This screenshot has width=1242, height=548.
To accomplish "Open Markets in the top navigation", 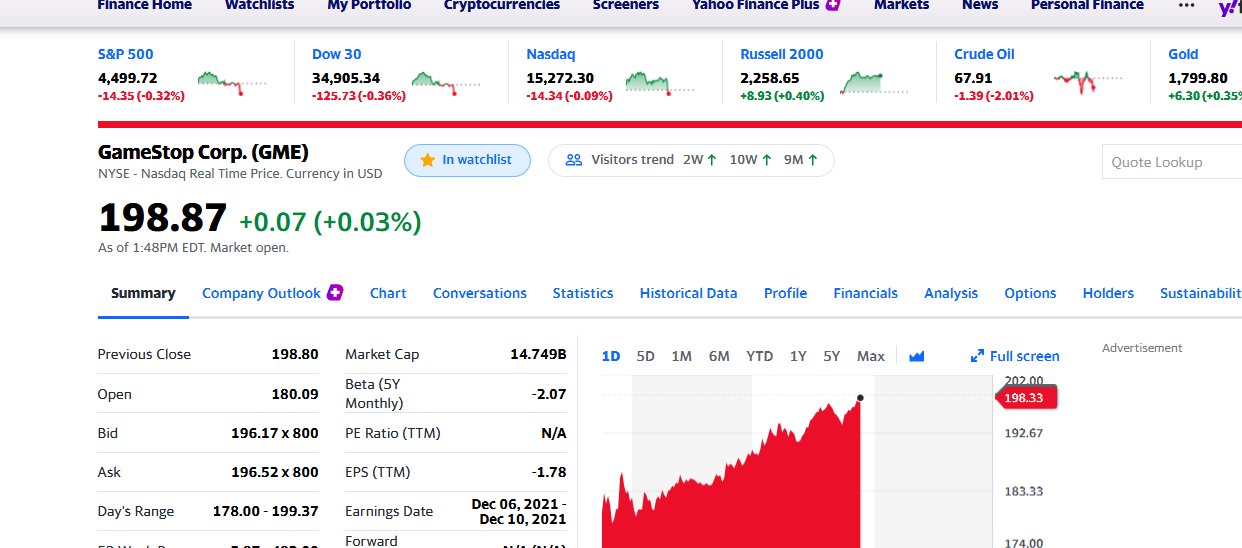I will click(901, 5).
